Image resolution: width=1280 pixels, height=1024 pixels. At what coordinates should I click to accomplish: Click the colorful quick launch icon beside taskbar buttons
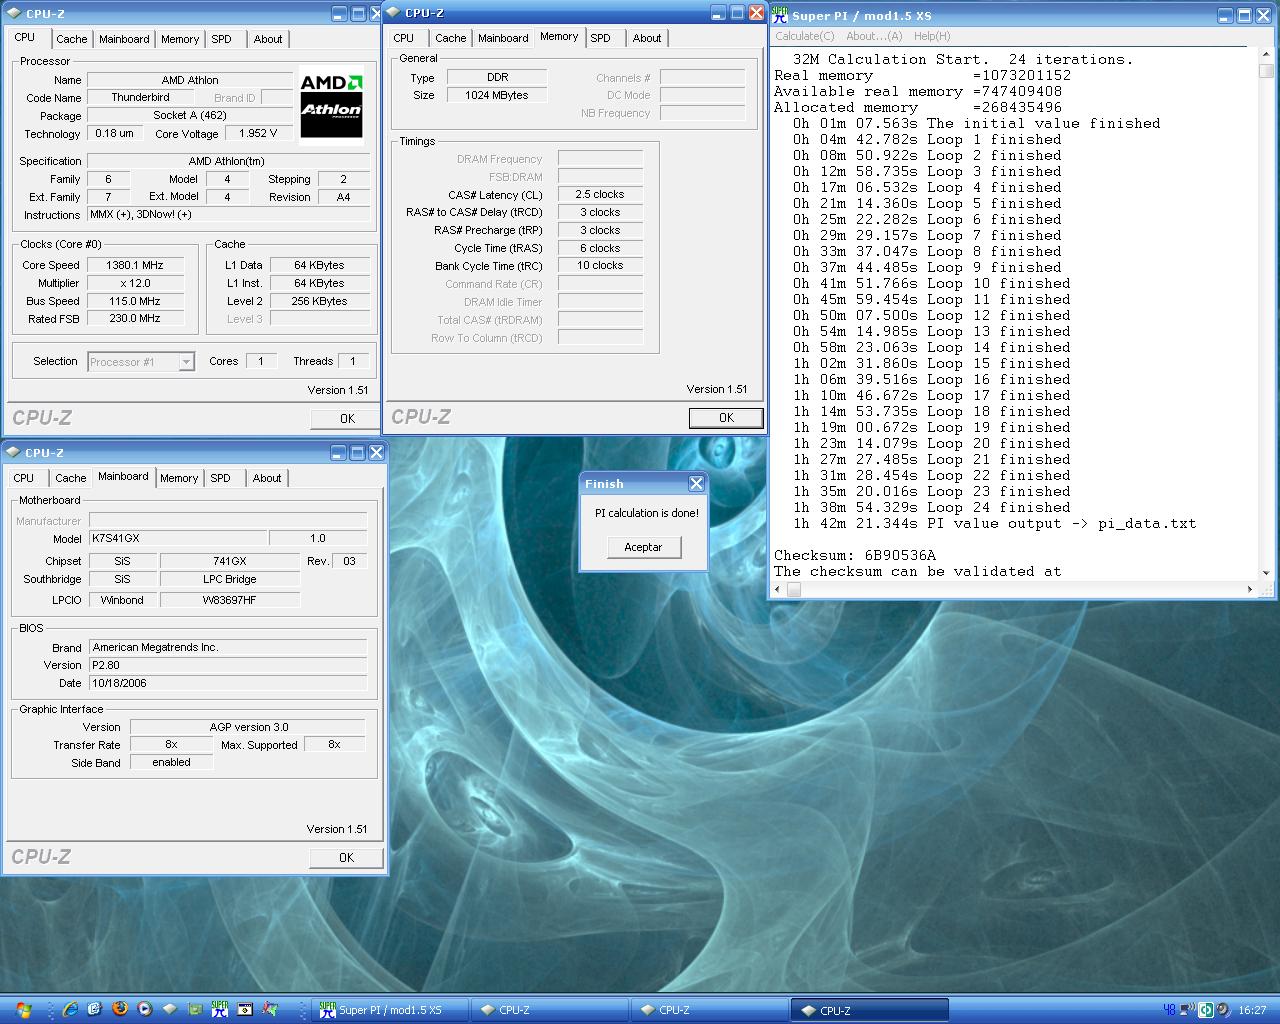[270, 1009]
